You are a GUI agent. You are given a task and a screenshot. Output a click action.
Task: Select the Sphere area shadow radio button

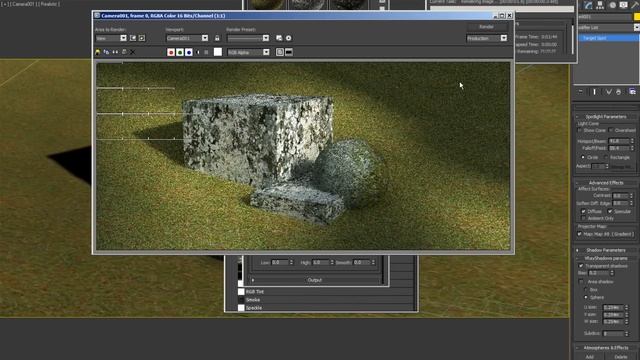586,297
